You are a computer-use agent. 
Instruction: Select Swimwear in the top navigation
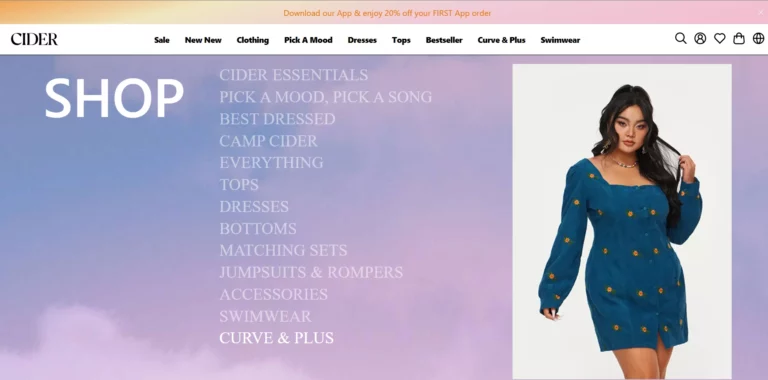[560, 40]
